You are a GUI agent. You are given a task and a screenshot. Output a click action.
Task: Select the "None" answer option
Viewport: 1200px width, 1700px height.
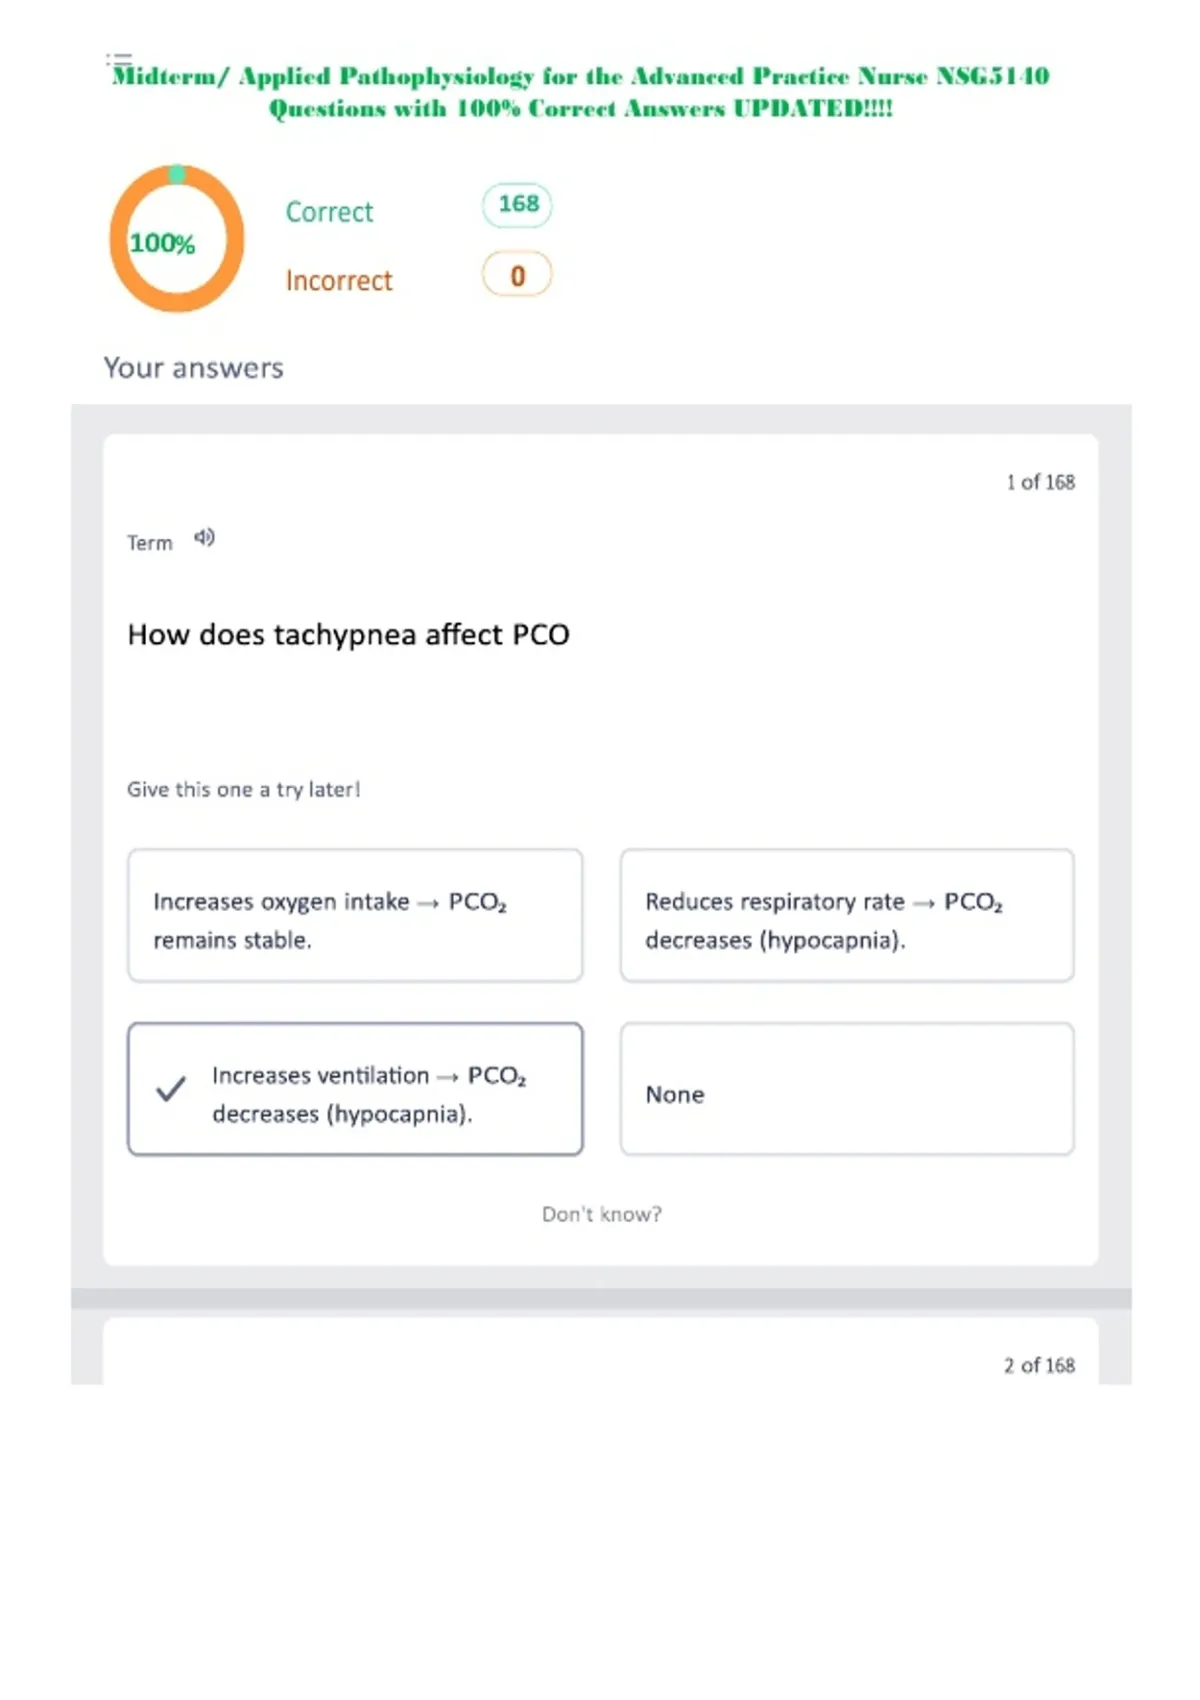click(847, 1089)
